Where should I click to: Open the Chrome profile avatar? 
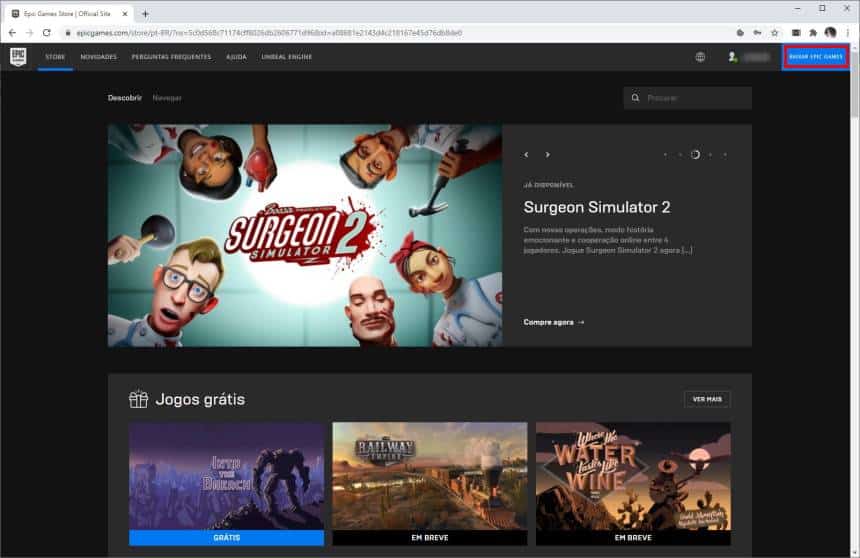tap(830, 33)
